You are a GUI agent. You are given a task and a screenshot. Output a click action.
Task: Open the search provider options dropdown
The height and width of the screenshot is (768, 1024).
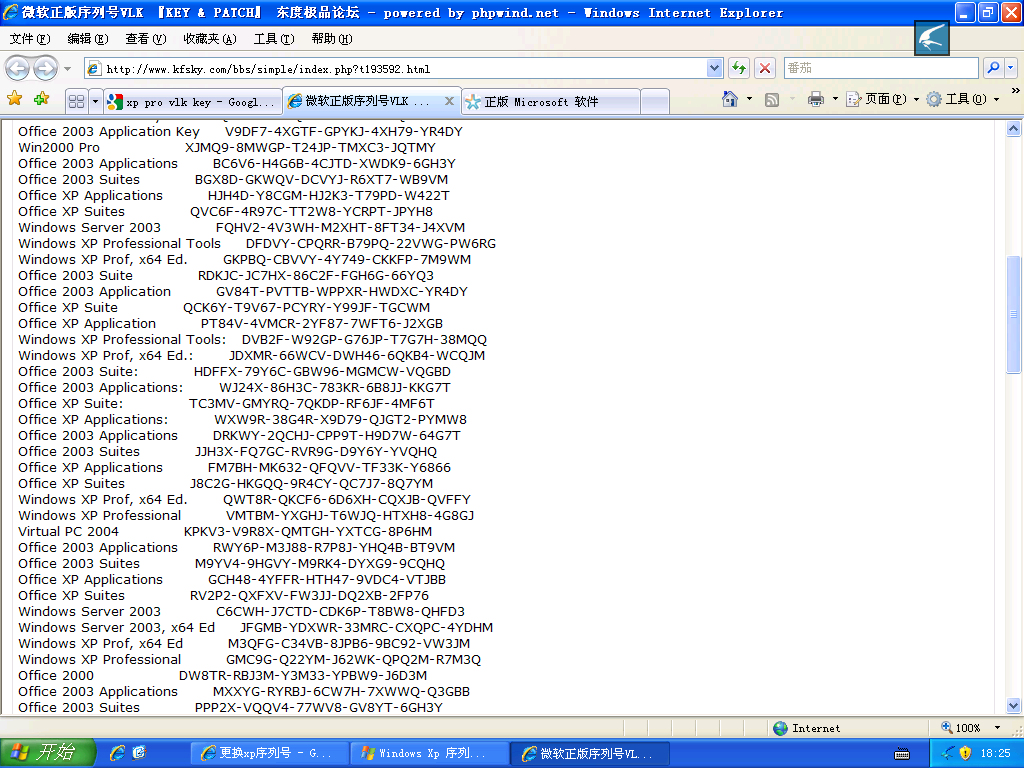click(1010, 68)
